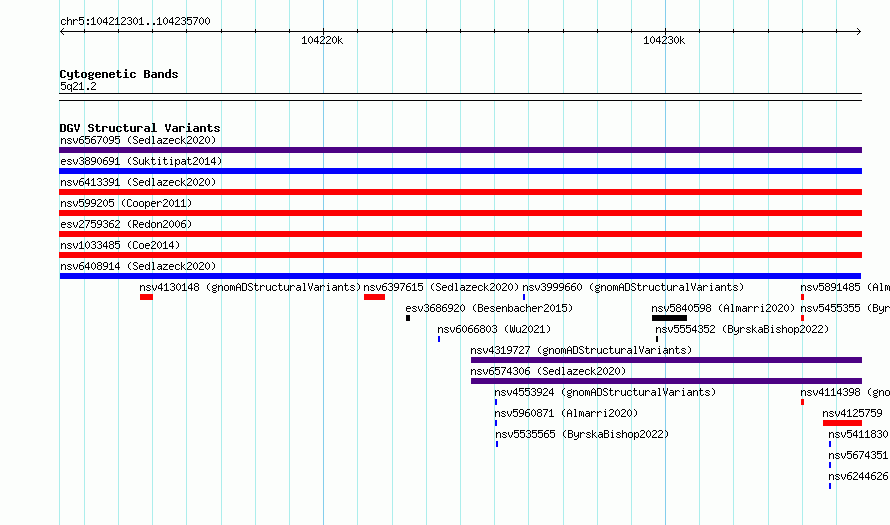This screenshot has height=525, width=890.
Task: Open the nsv5840598 (Almarri2020) label
Action: click(x=723, y=308)
